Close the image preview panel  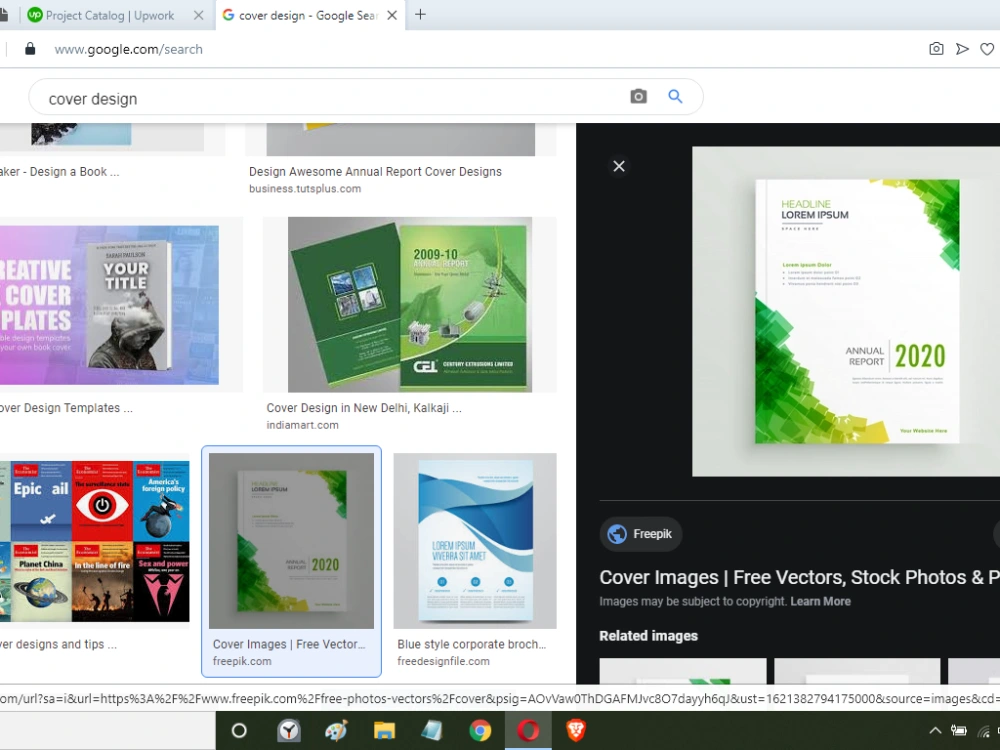point(619,166)
